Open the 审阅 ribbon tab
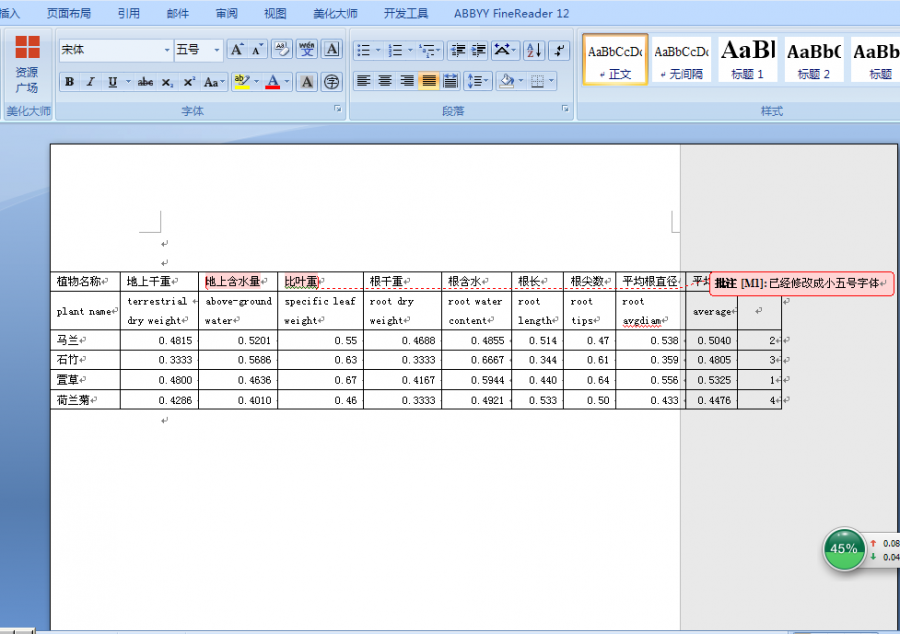Screen dimensions: 900x634 coord(226,13)
